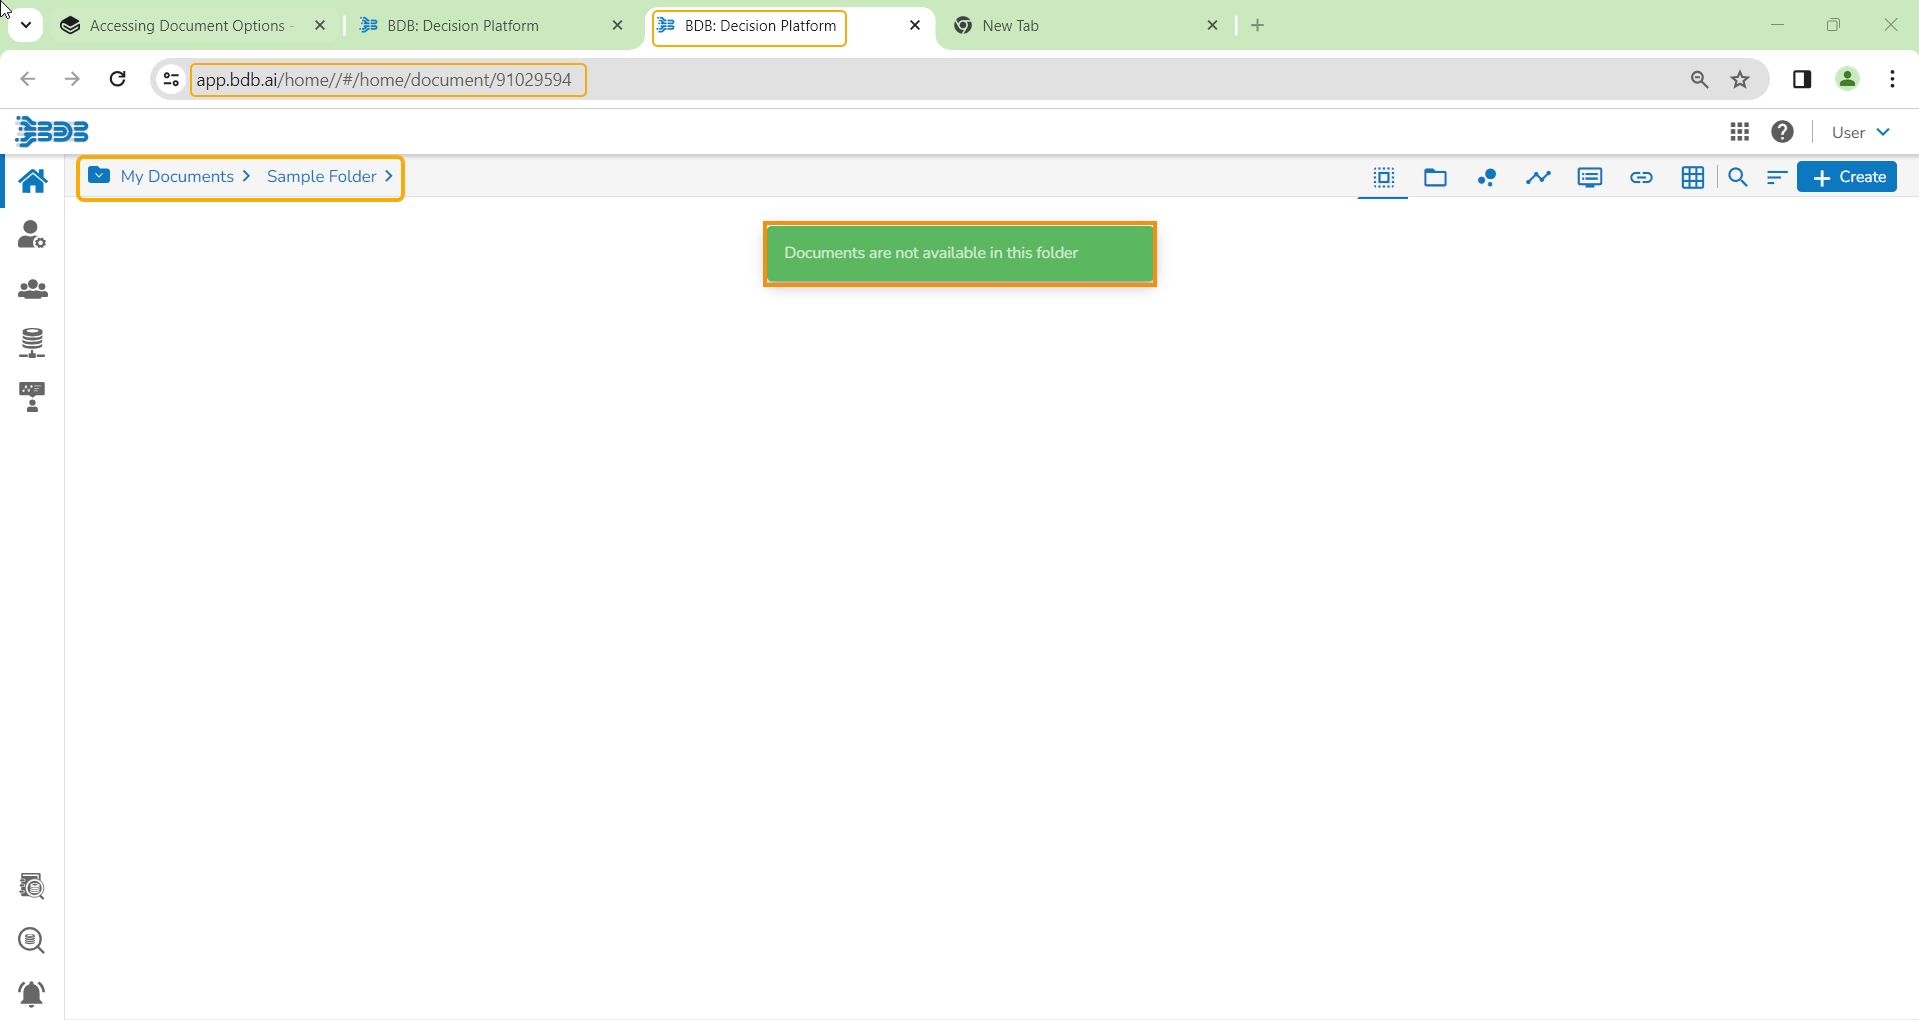
Task: Open the Home icon in left sidebar
Action: tap(32, 181)
